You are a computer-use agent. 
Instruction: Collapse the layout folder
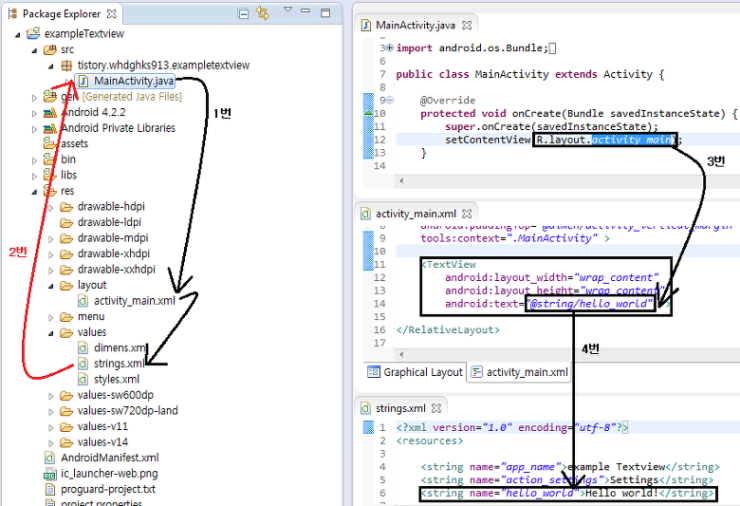(x=51, y=286)
